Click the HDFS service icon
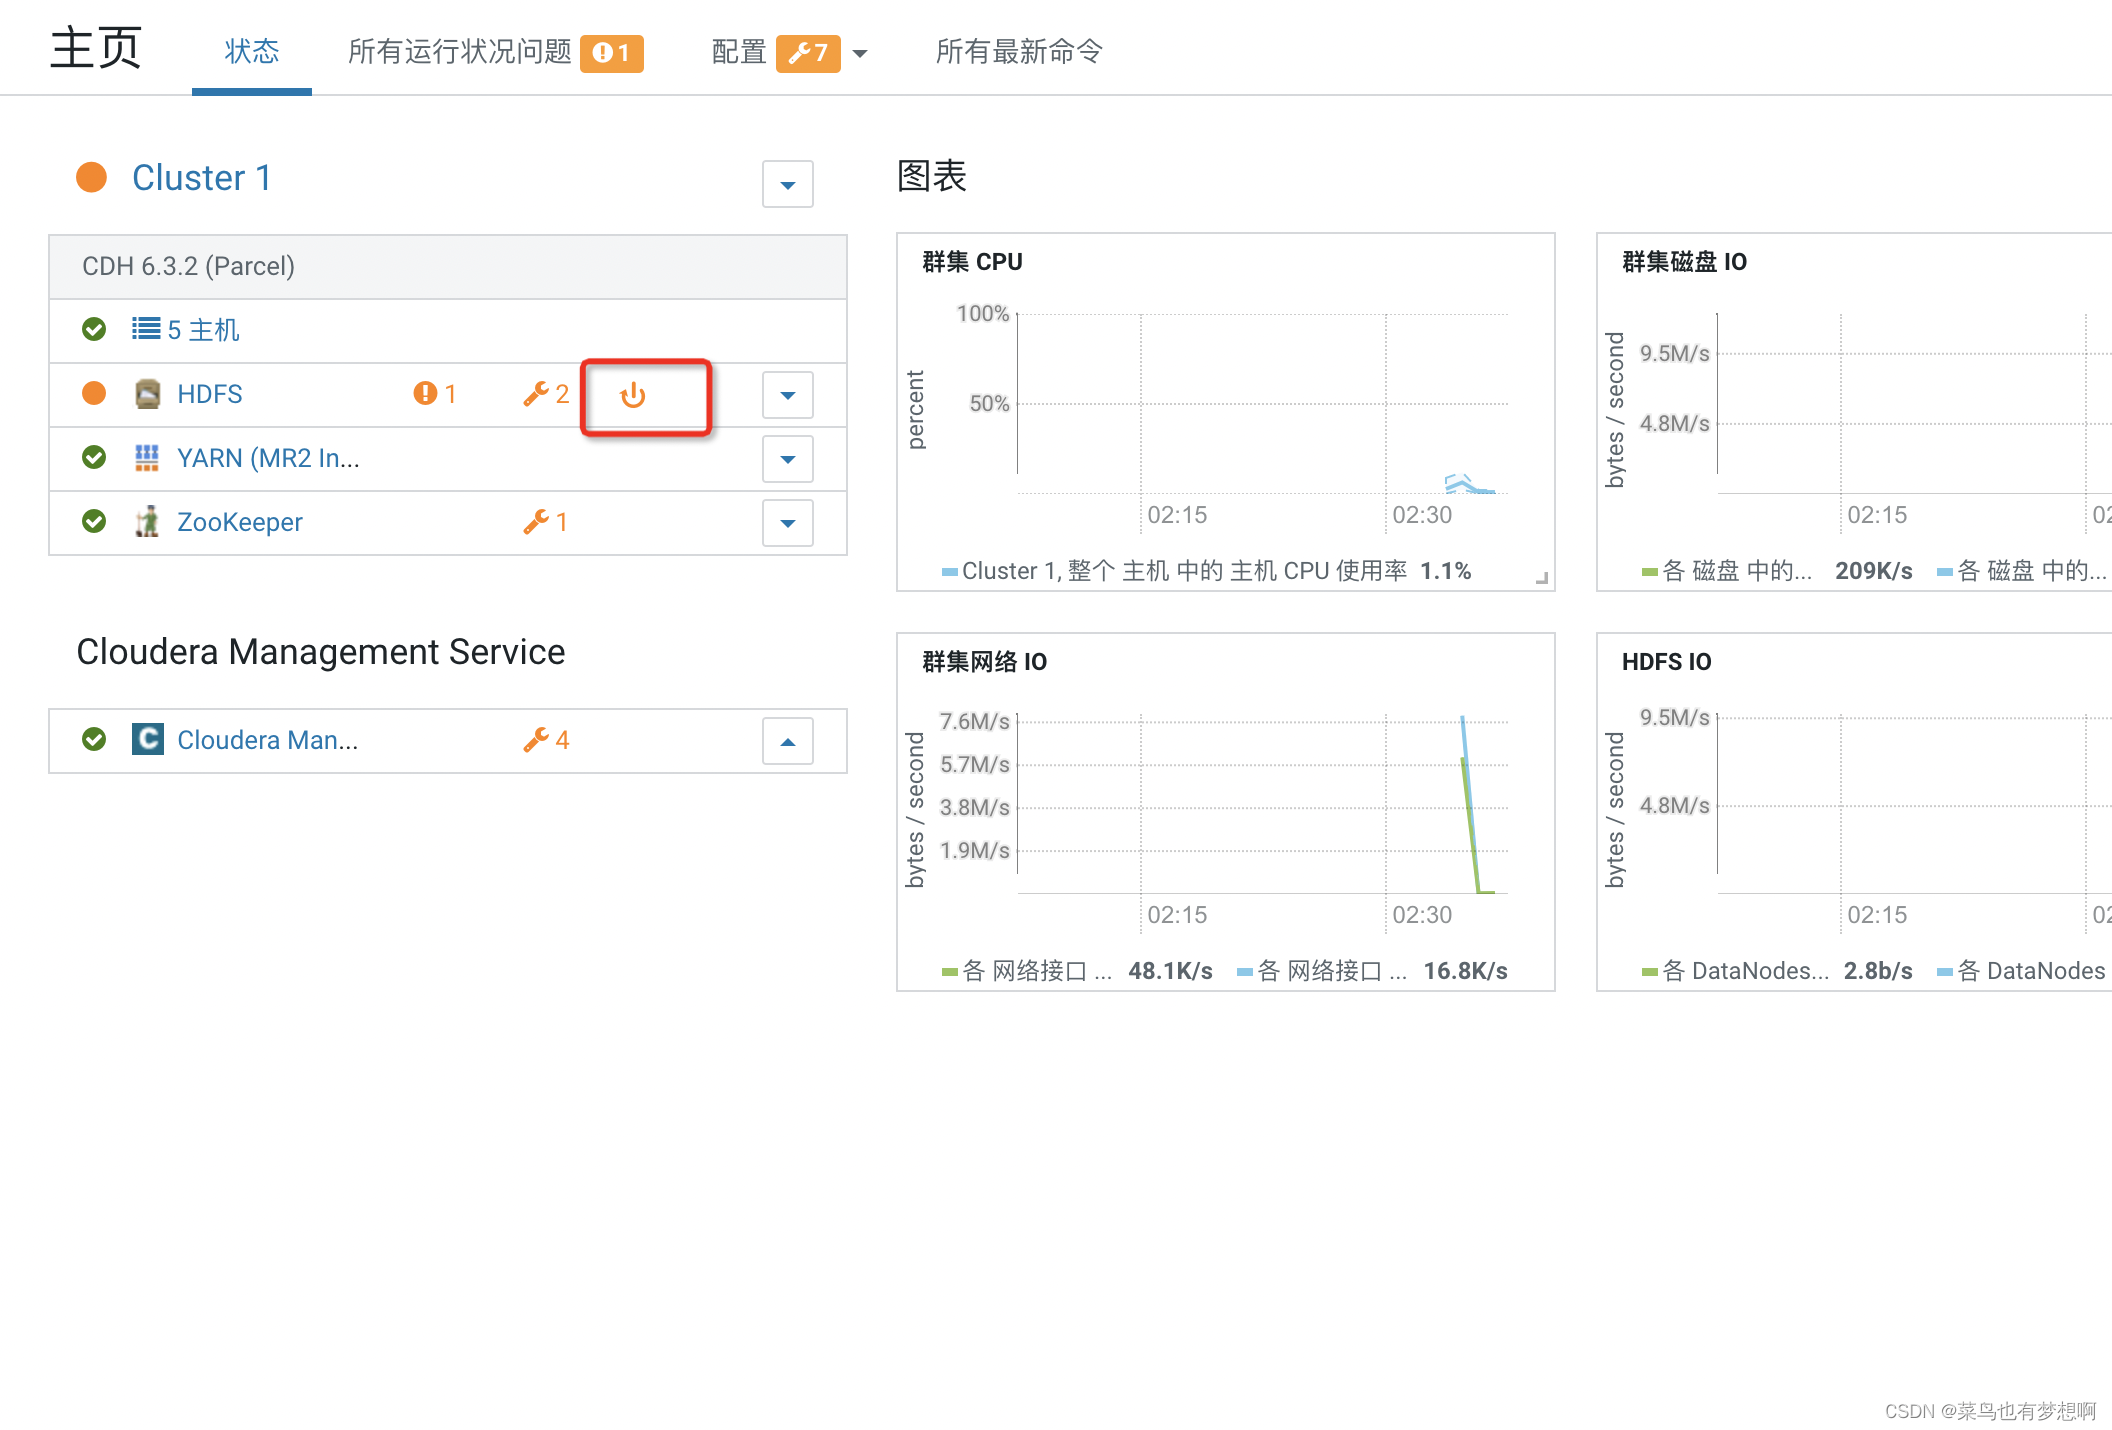The width and height of the screenshot is (2112, 1430). click(x=147, y=394)
